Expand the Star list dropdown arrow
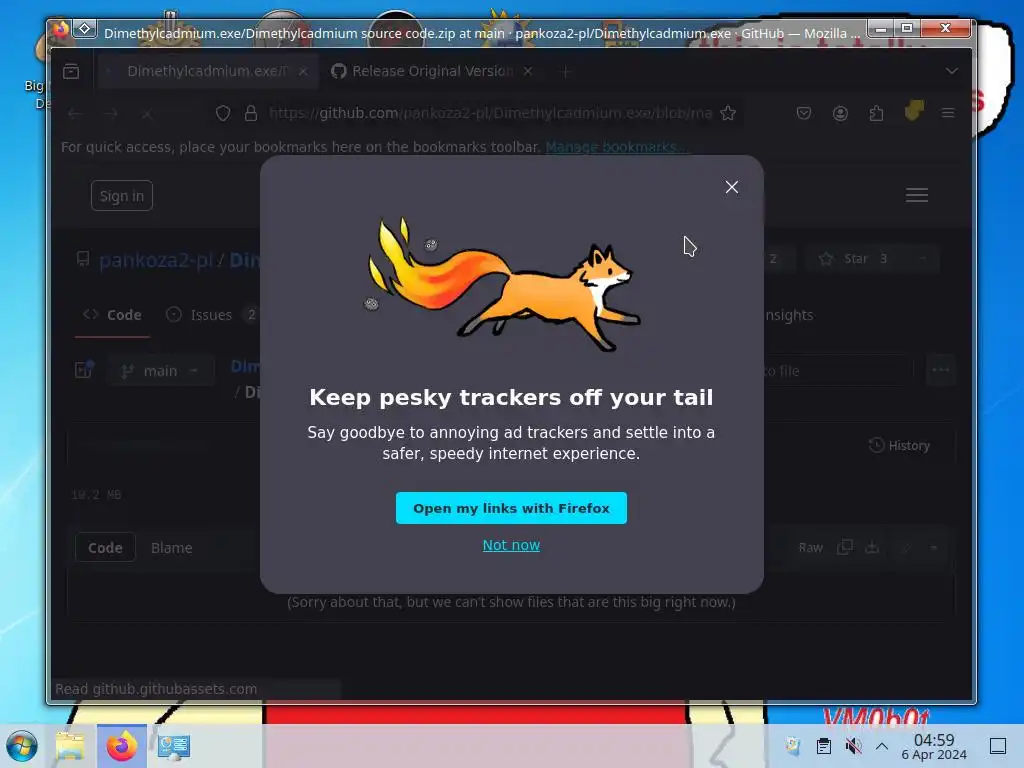The height and width of the screenshot is (768, 1024). tap(923, 259)
